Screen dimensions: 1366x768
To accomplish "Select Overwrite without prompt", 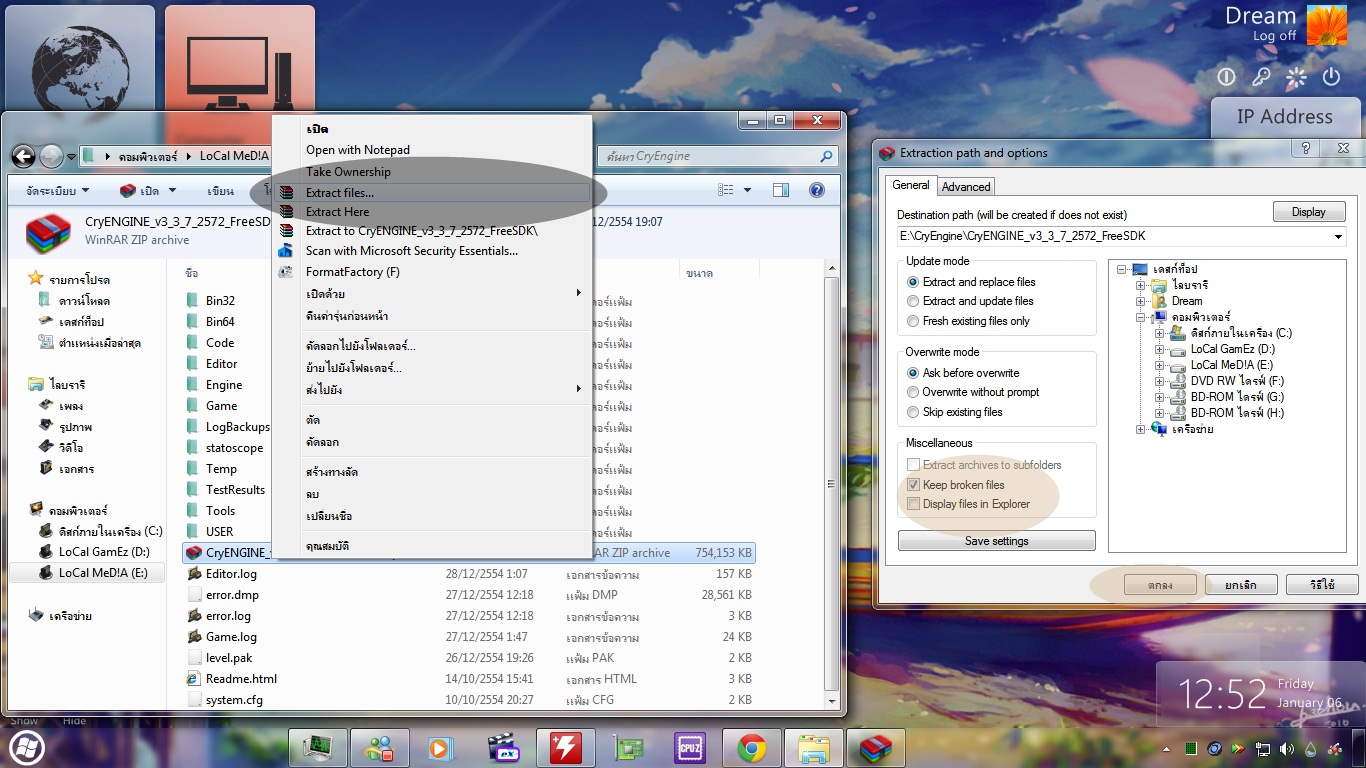I will pyautogui.click(x=972, y=392).
